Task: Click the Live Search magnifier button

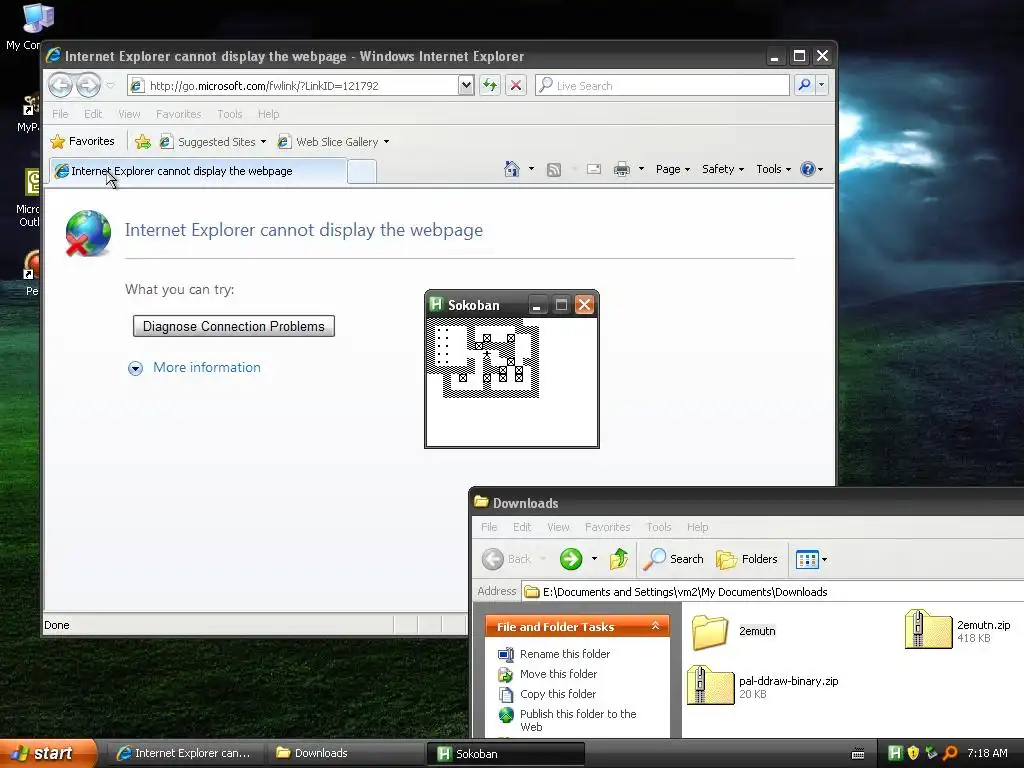Action: tap(805, 86)
